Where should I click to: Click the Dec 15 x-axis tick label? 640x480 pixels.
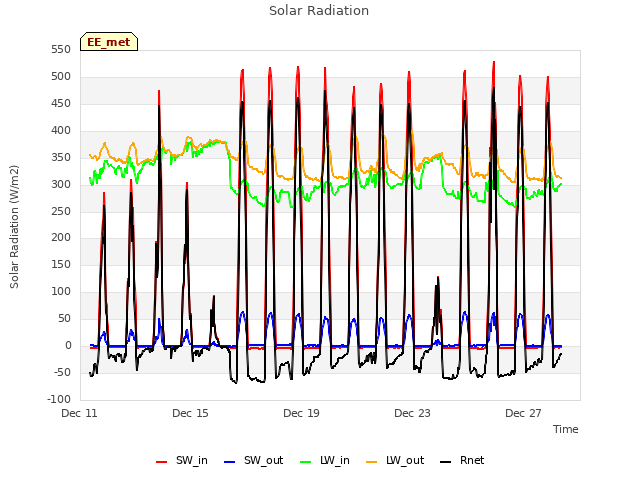tap(191, 413)
